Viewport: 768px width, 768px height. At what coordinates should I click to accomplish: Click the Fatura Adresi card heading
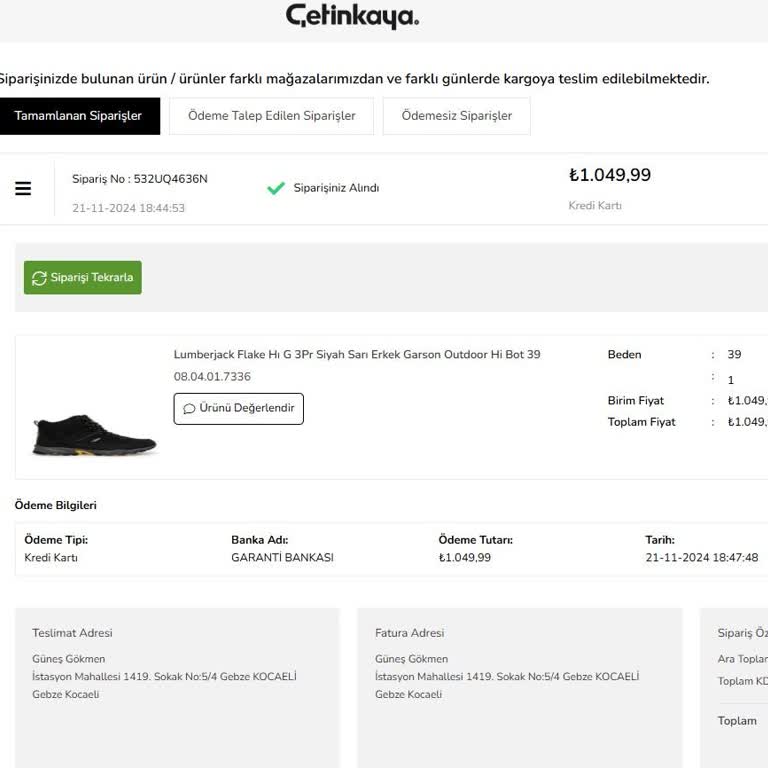(409, 633)
